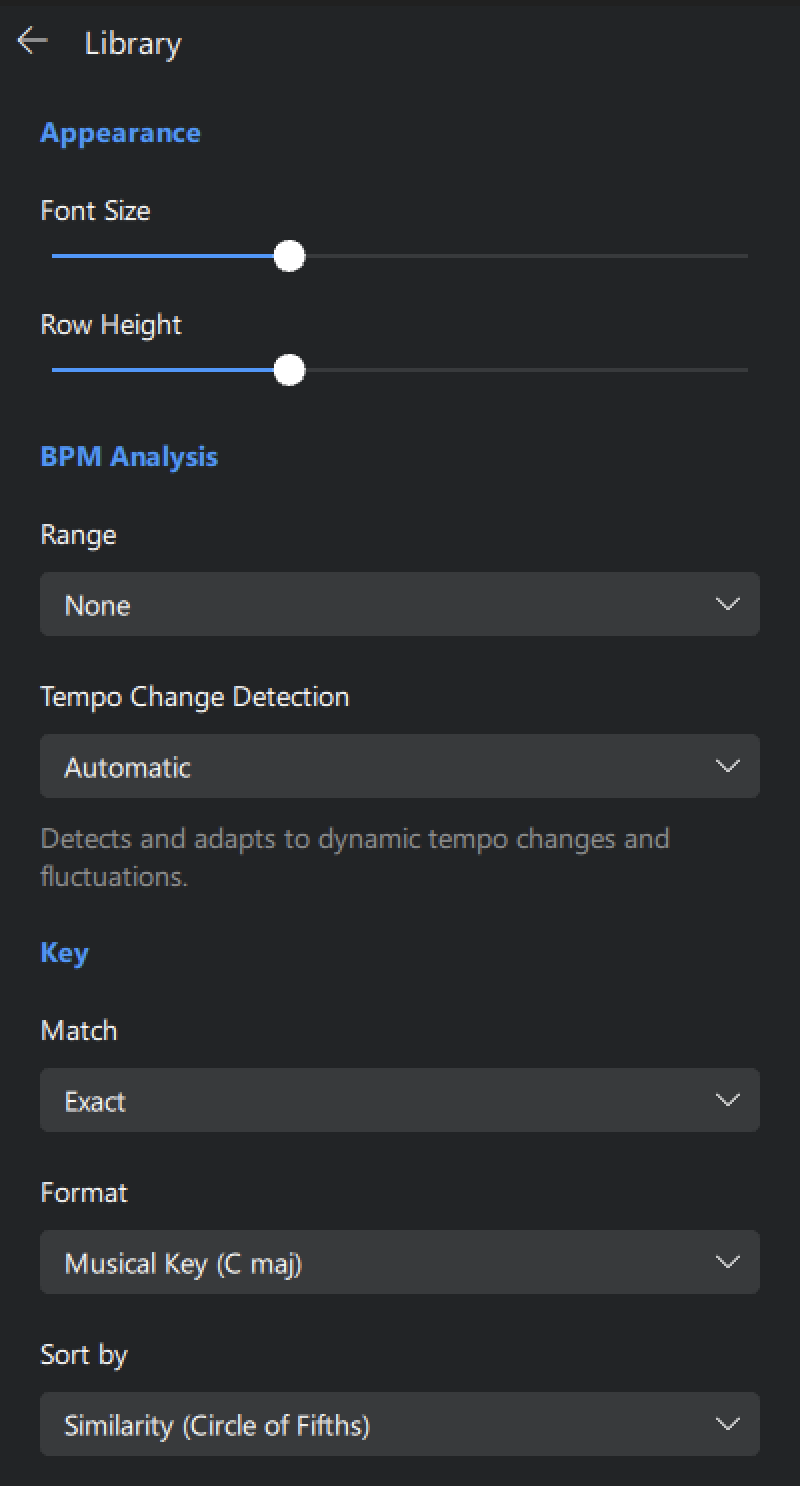Click the chevron arrow in the Range field
800x1486 pixels.
click(x=728, y=604)
